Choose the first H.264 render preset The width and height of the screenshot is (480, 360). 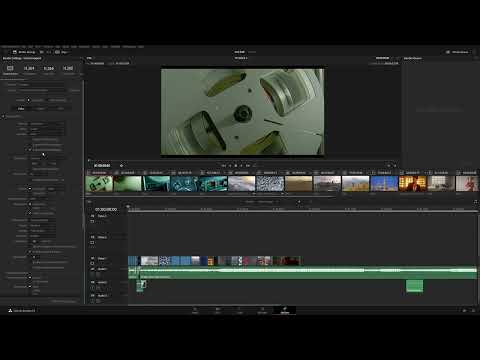pos(29,69)
